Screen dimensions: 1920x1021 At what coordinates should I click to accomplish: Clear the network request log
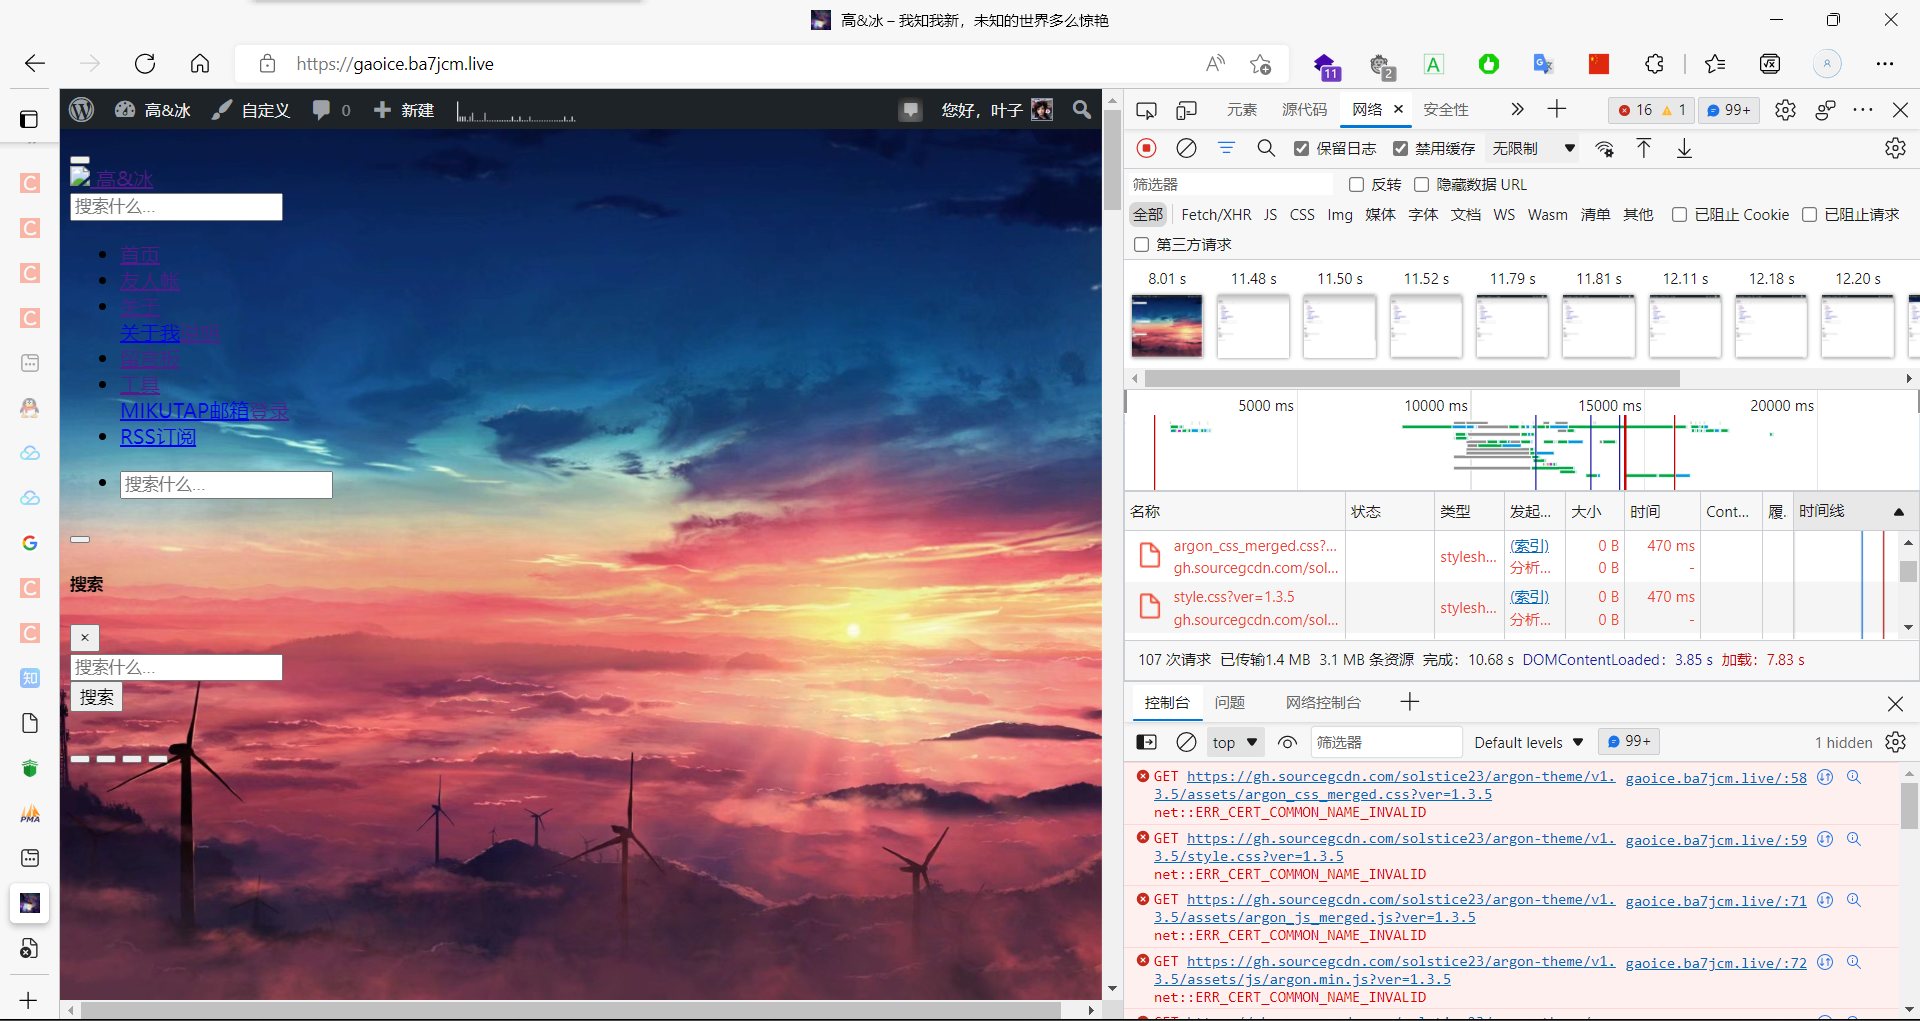point(1187,148)
